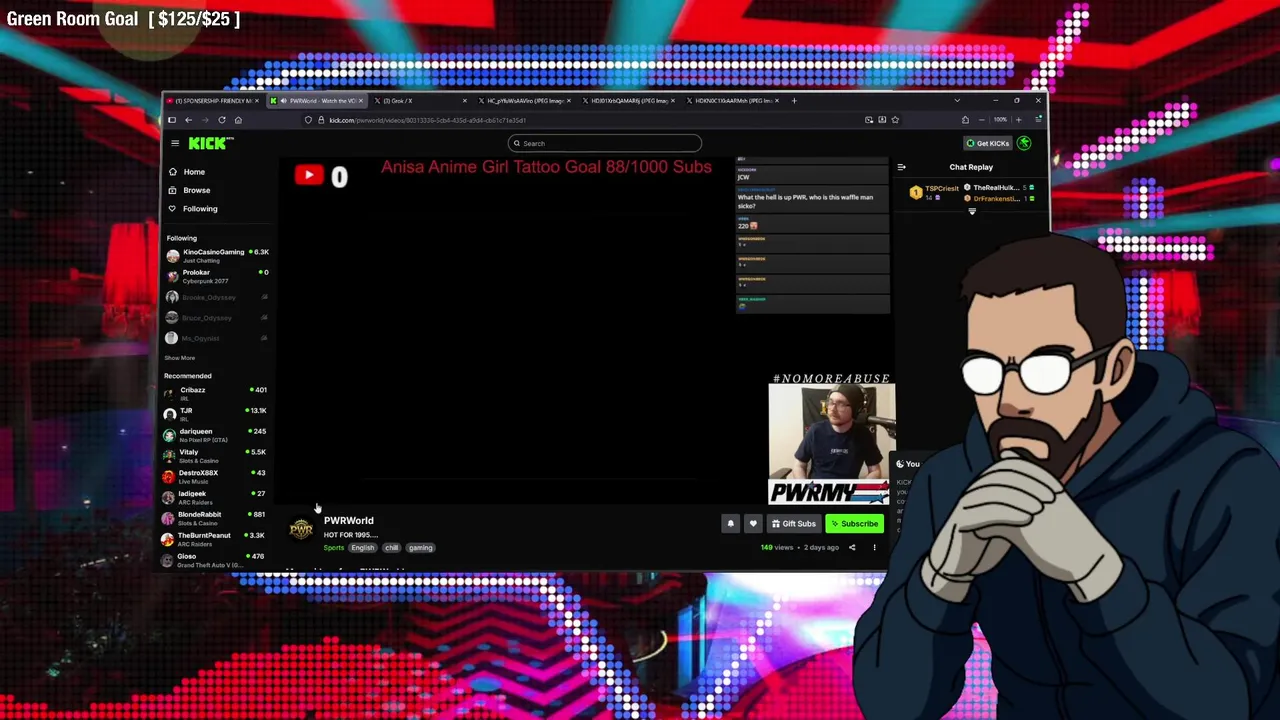
Task: Open the PWRWorld channel name link
Action: pos(349,520)
